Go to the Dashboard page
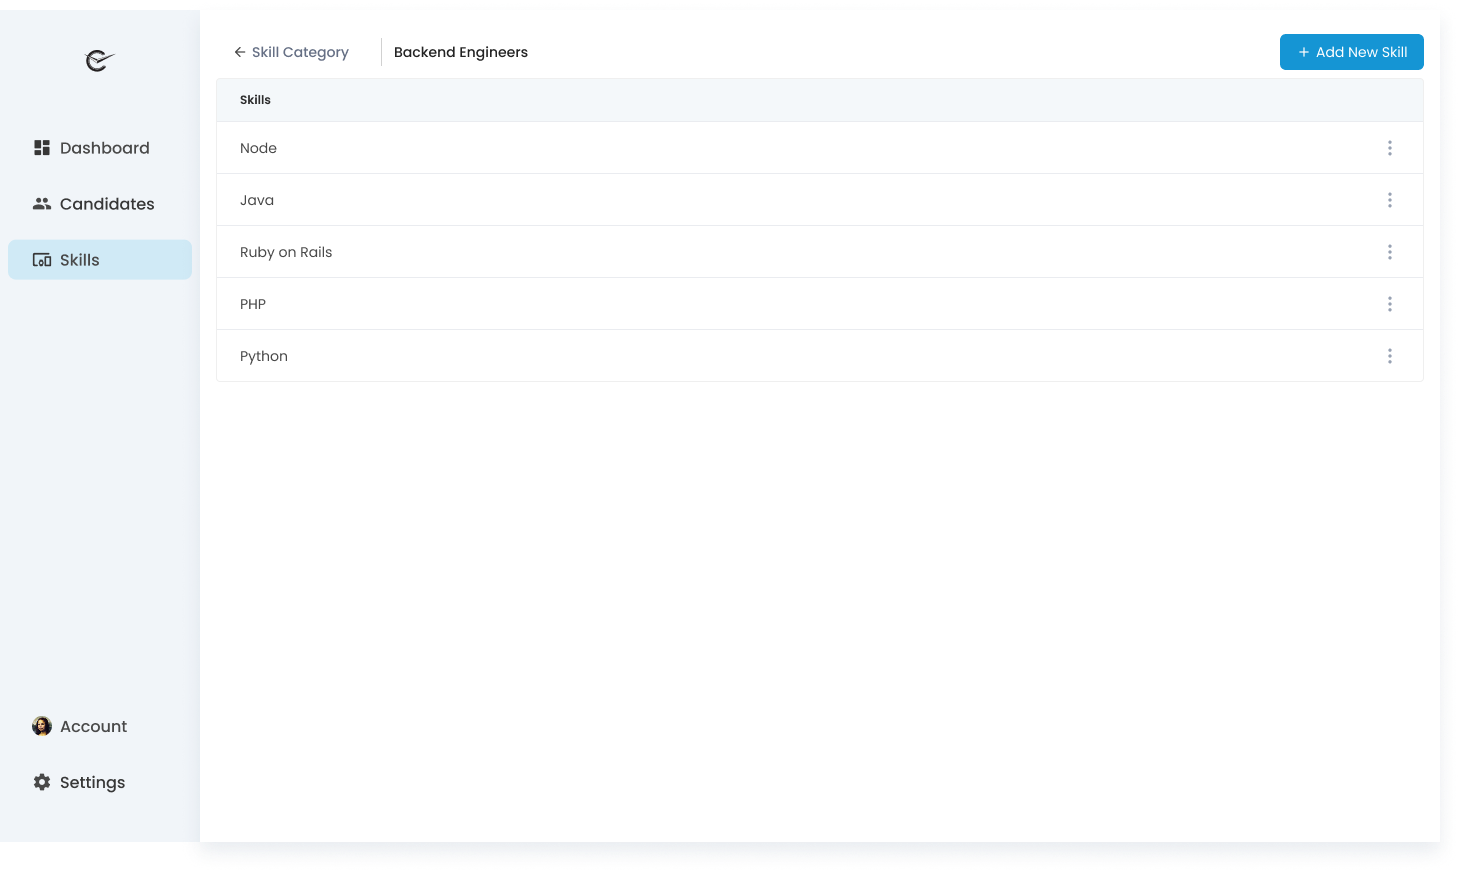Screen dimensions: 1460x872 105,147
